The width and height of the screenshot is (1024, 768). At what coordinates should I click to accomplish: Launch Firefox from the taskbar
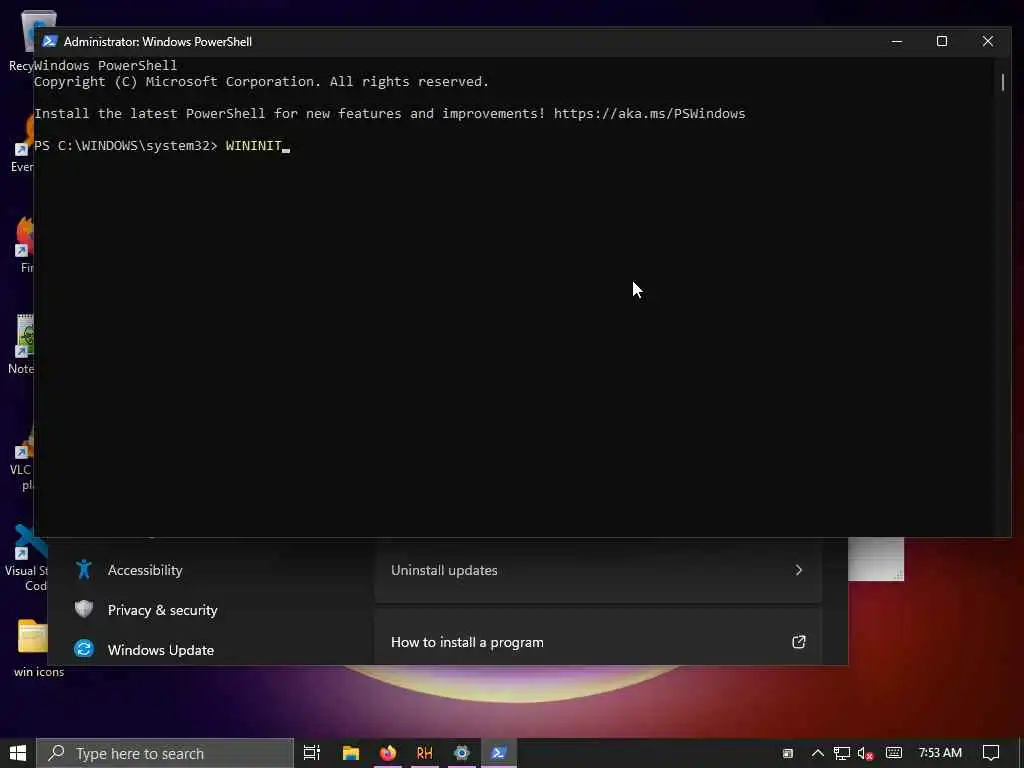(x=388, y=753)
